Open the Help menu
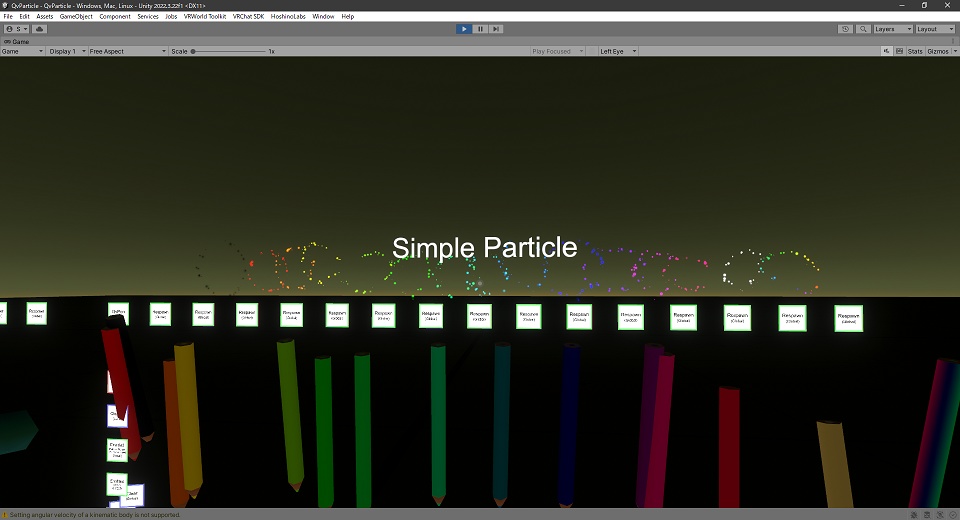Viewport: 960px width, 520px height. pyautogui.click(x=348, y=17)
